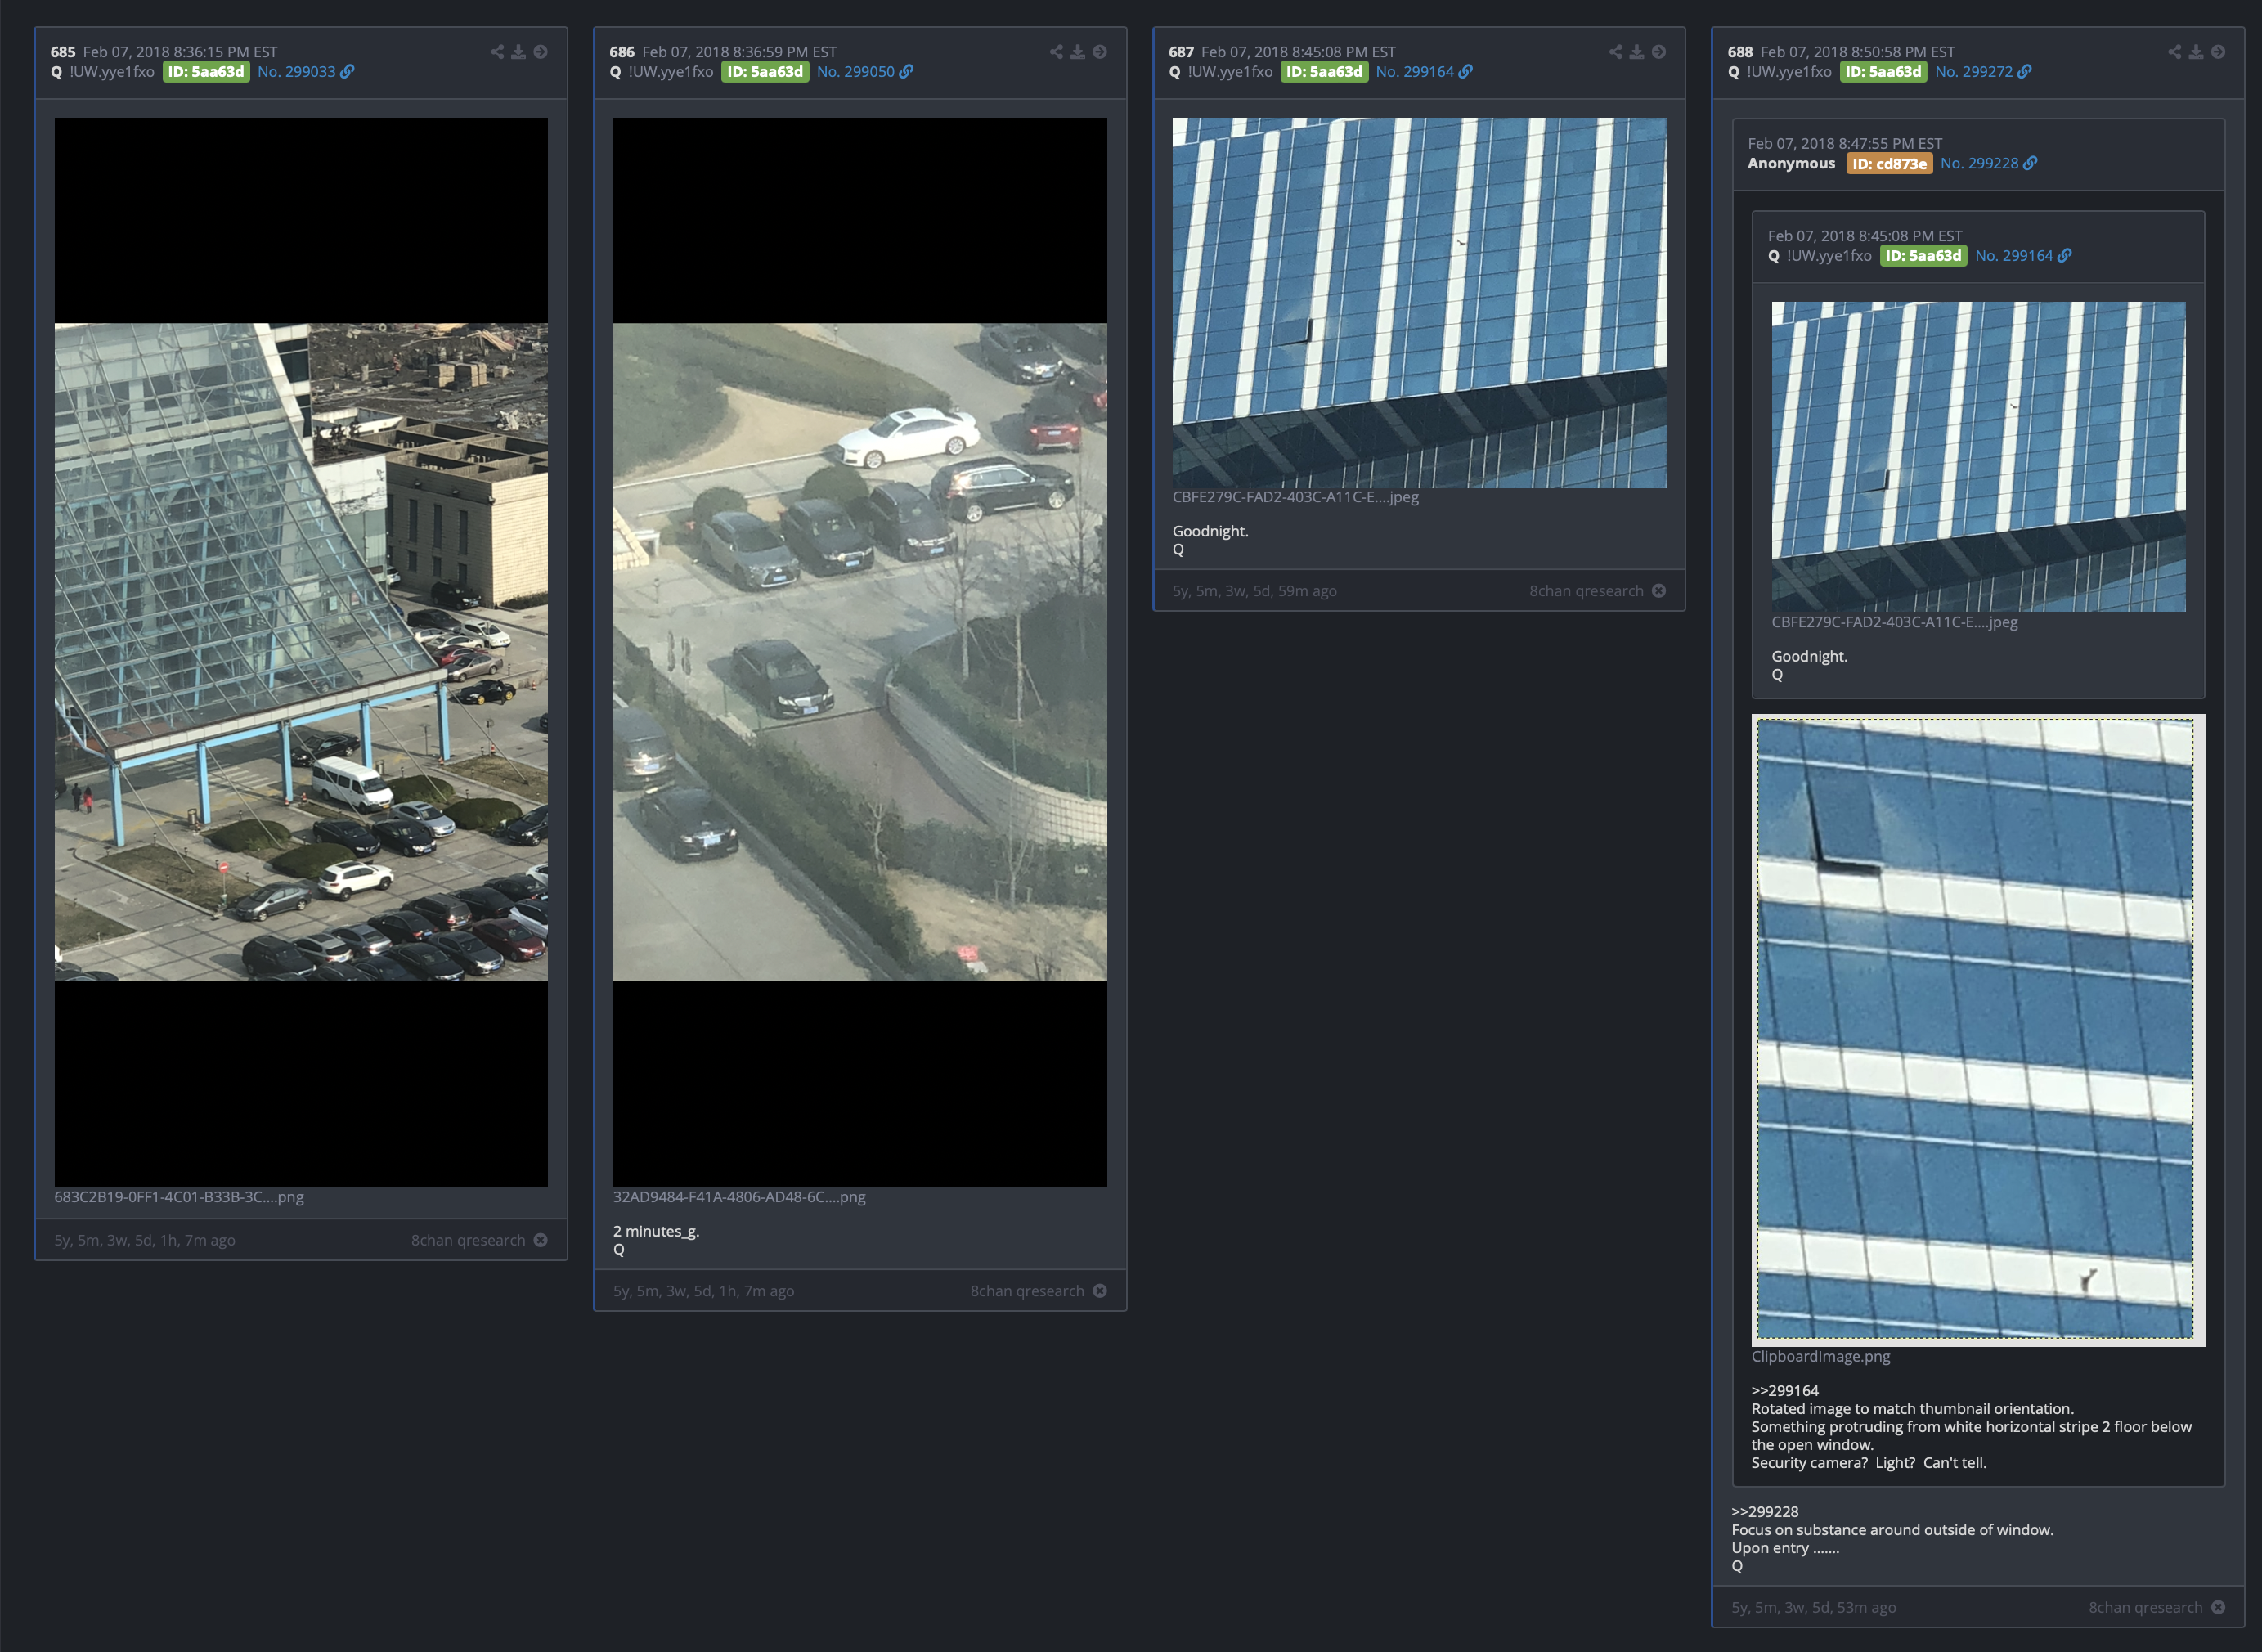Viewport: 2262px width, 1652px height.
Task: Click the '5y, 5m, 3w, 5d, 53m ago' age text
Action: point(1813,1607)
